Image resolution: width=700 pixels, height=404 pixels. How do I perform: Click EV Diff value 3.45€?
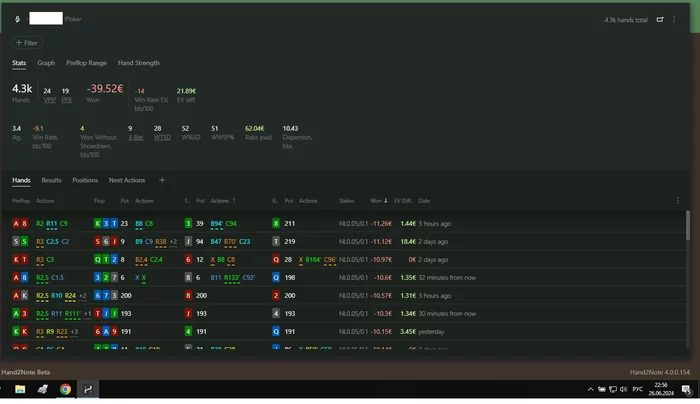click(408, 332)
